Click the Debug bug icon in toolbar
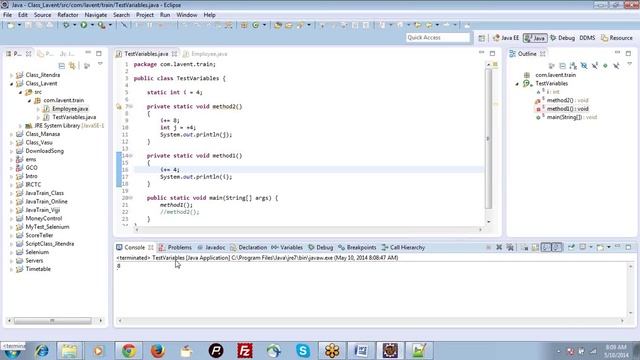 click(x=66, y=25)
